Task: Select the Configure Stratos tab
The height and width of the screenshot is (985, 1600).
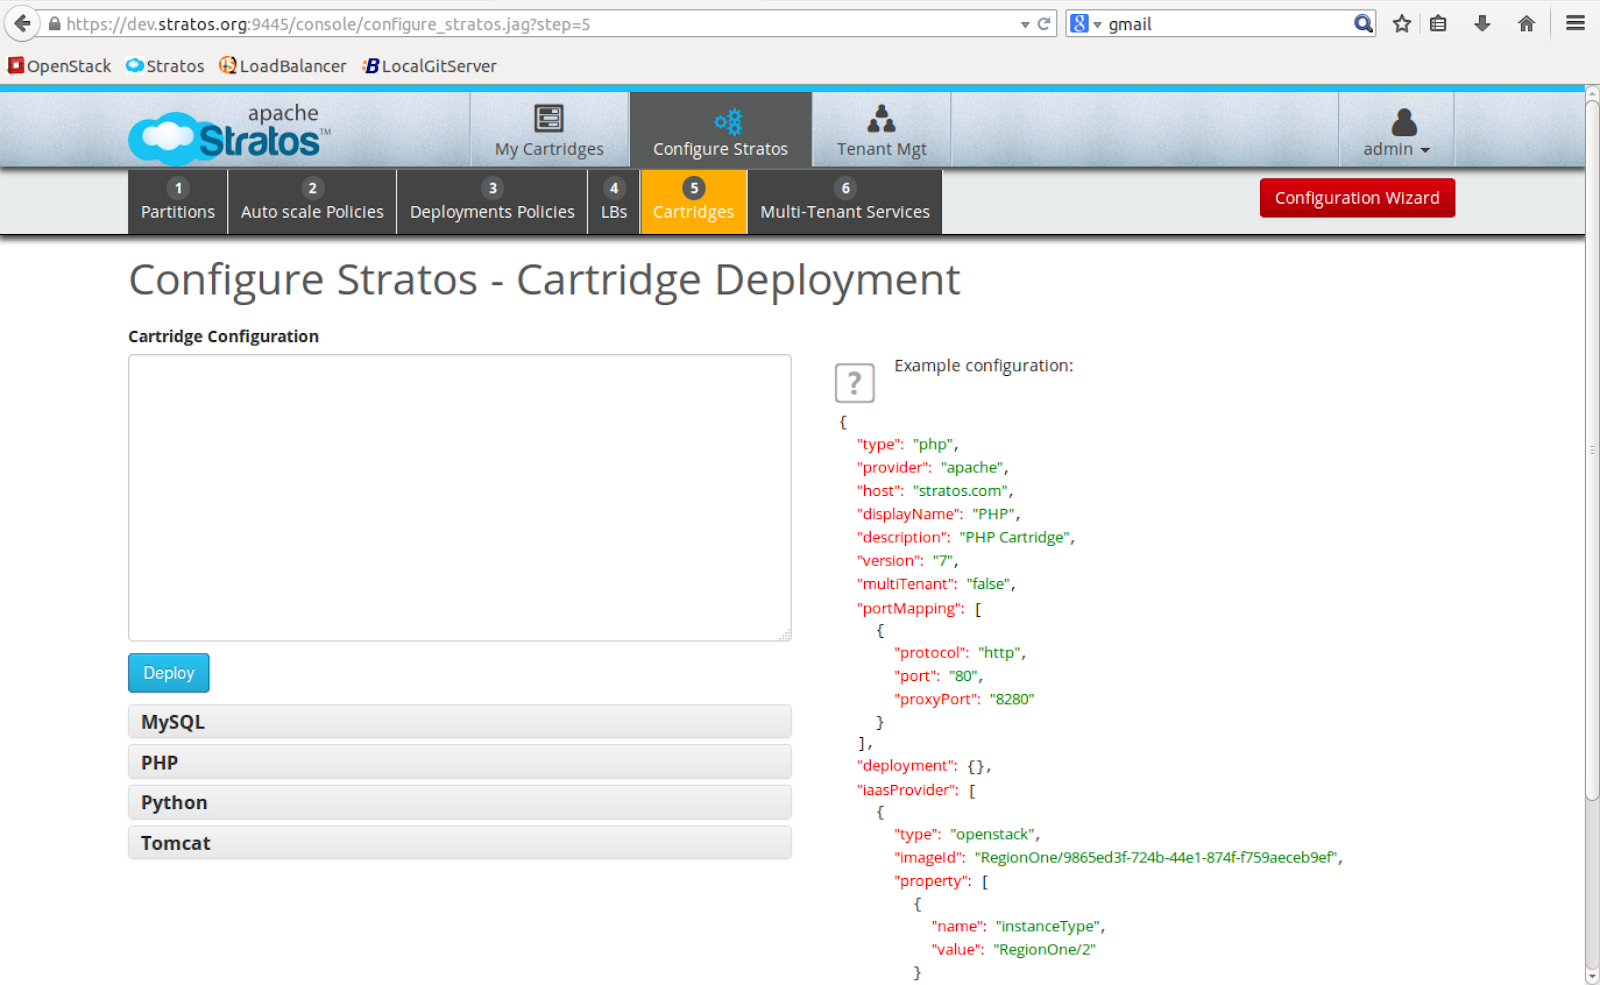Action: (x=720, y=130)
